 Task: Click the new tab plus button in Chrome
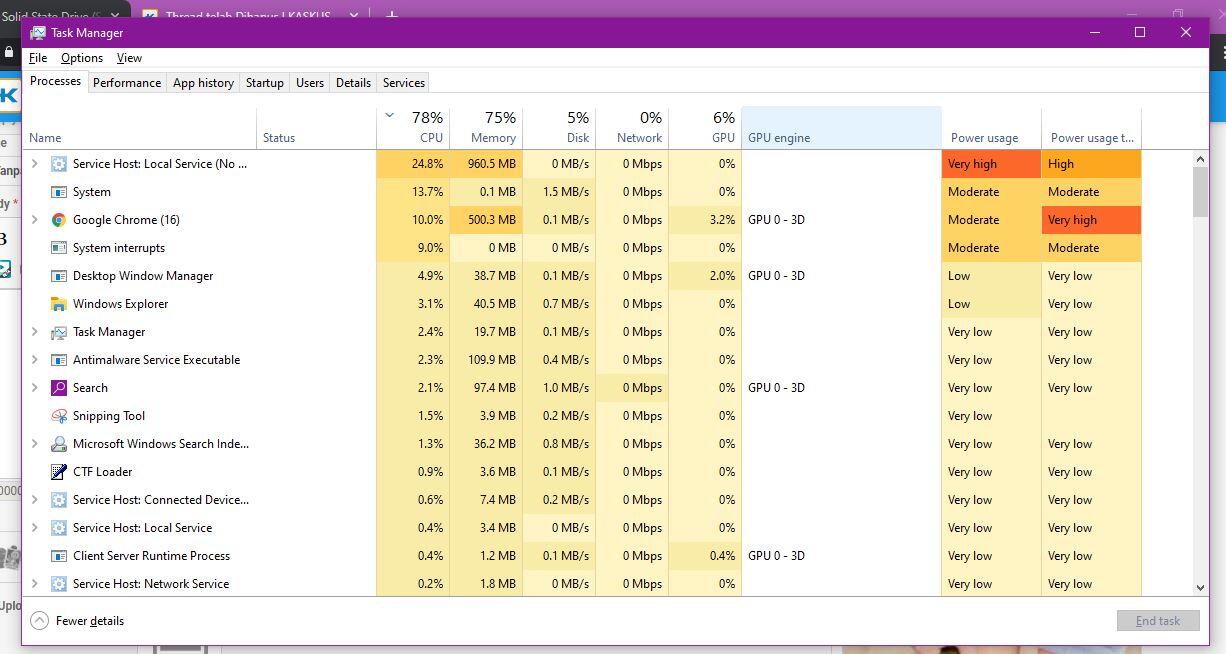point(392,15)
